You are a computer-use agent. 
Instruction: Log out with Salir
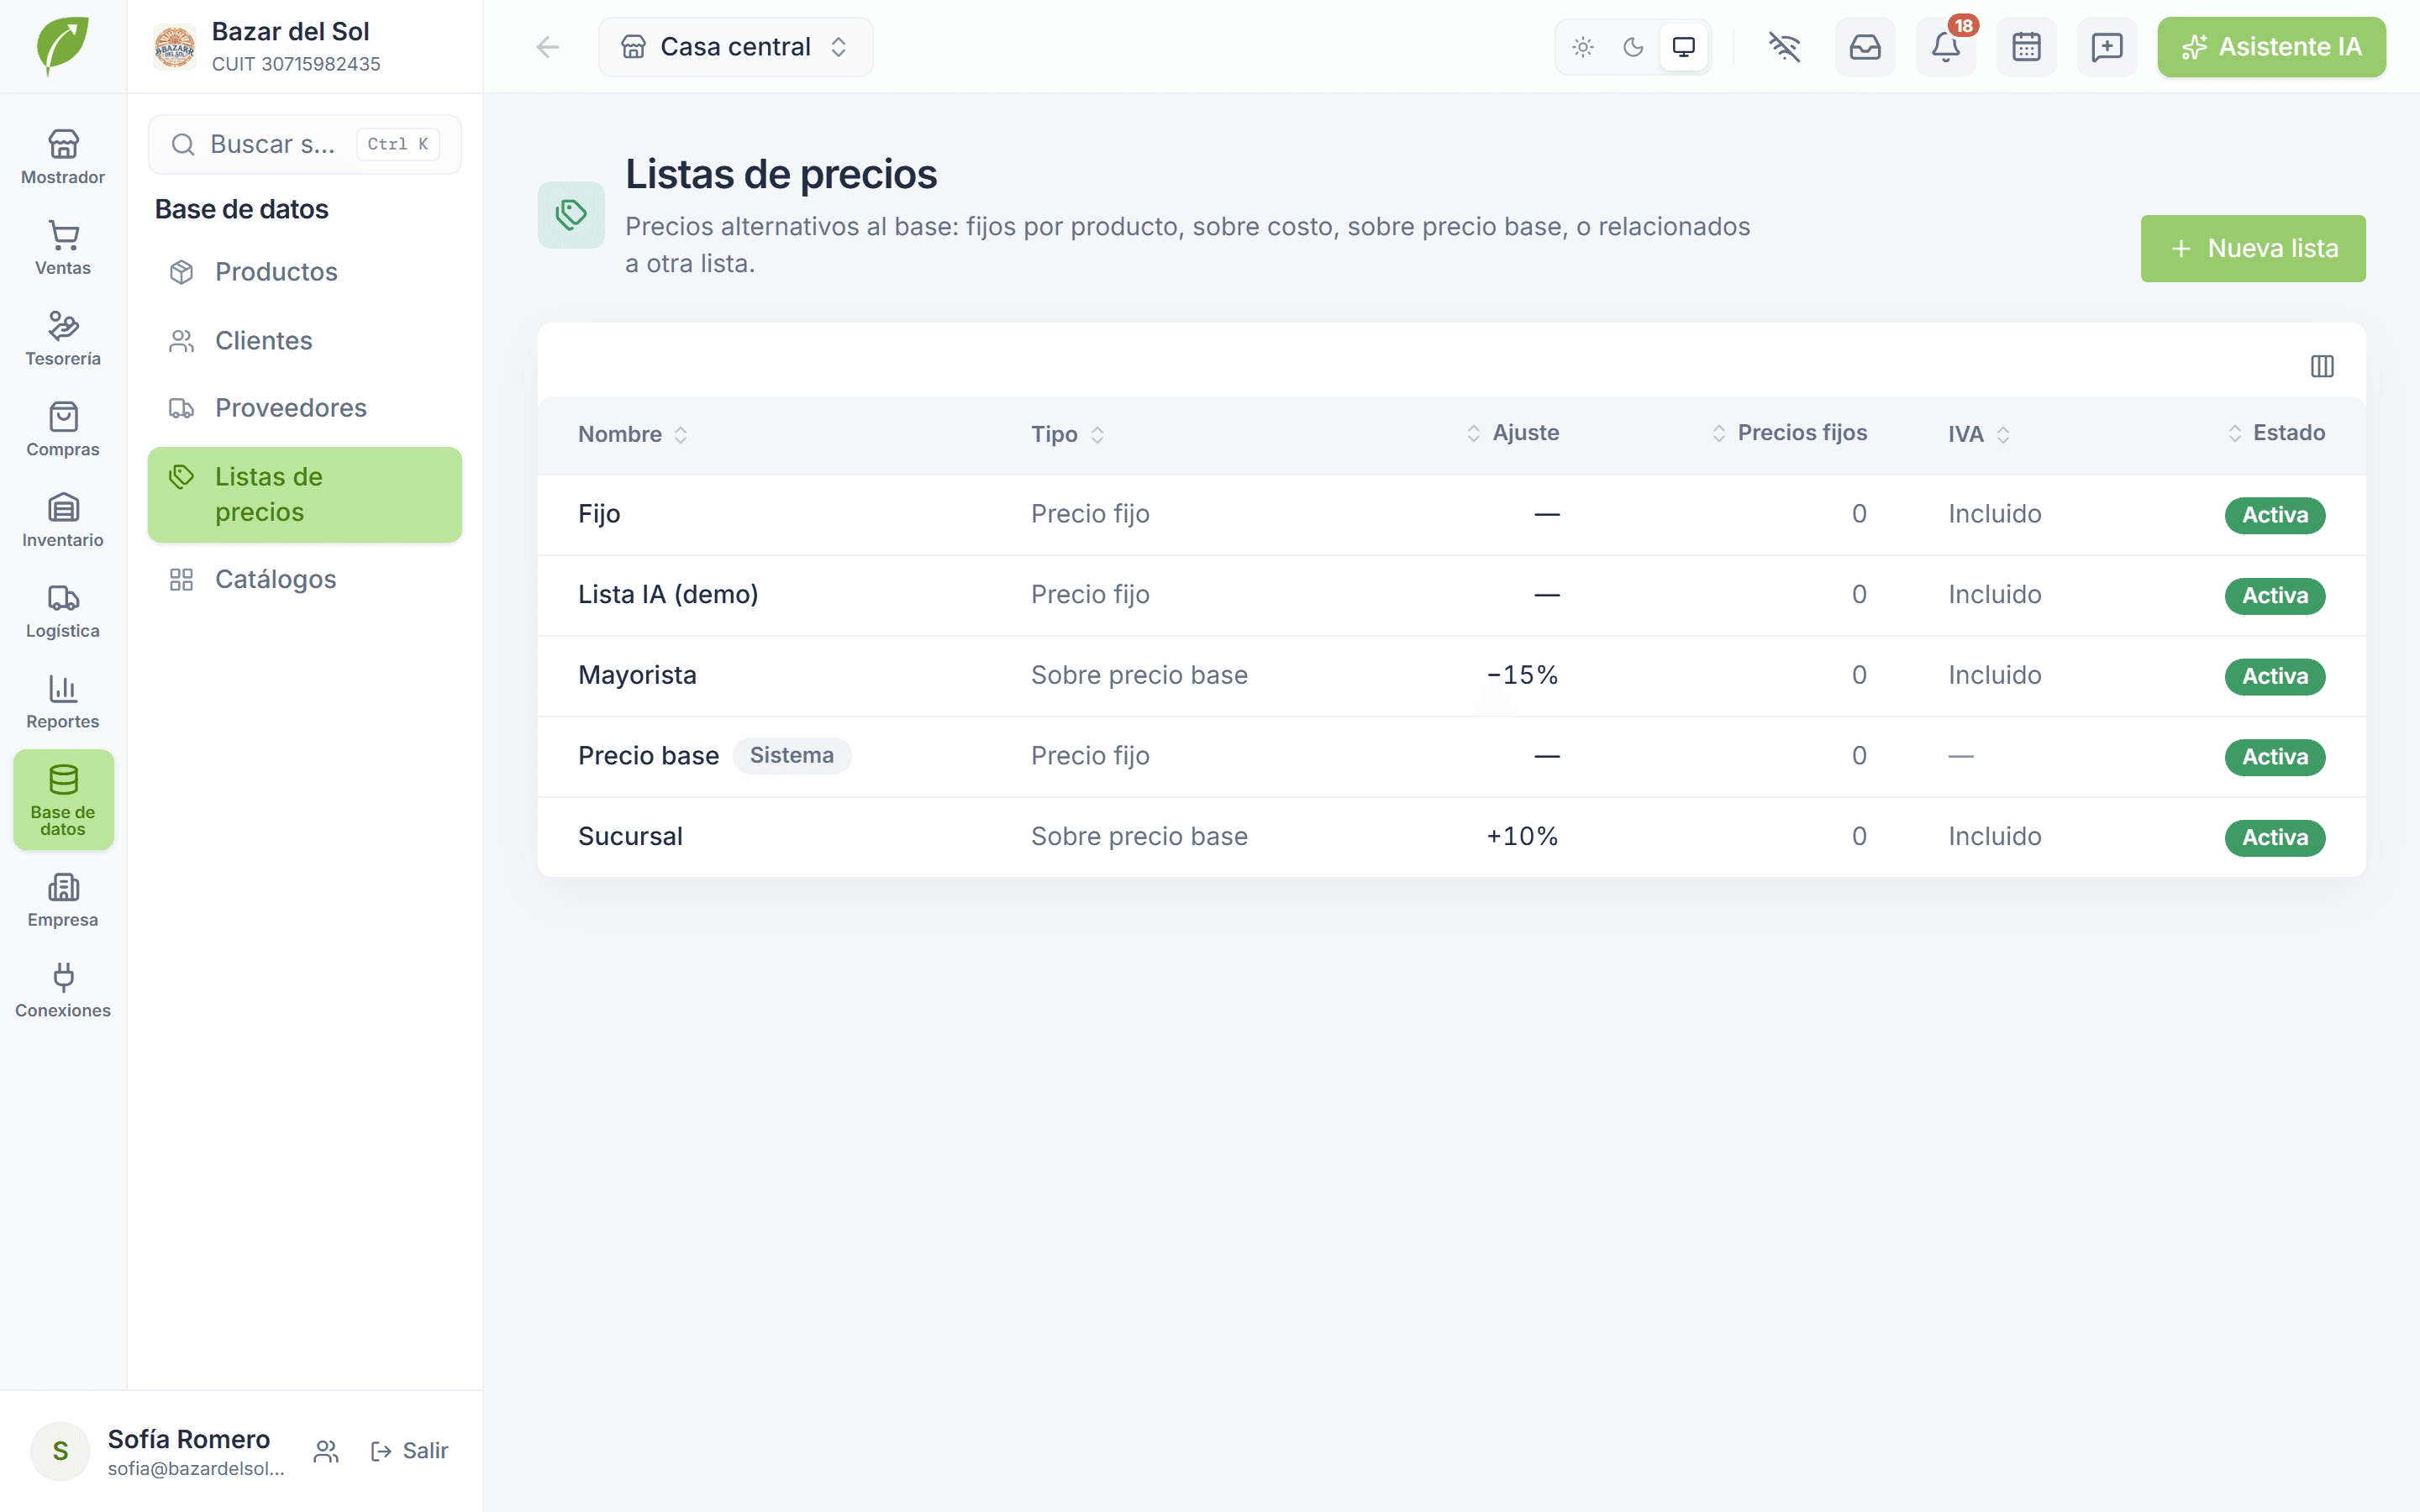(410, 1451)
